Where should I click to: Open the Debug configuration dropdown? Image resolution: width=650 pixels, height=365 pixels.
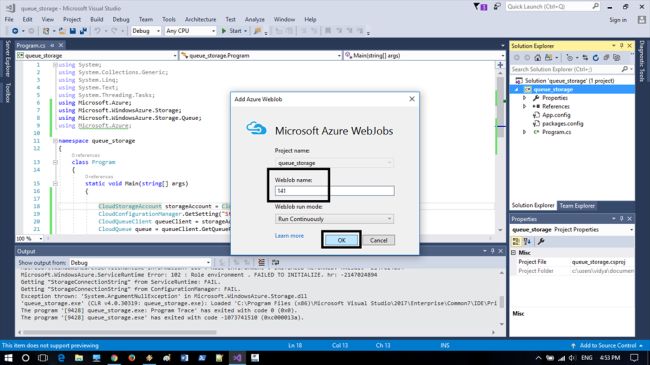[x=146, y=31]
